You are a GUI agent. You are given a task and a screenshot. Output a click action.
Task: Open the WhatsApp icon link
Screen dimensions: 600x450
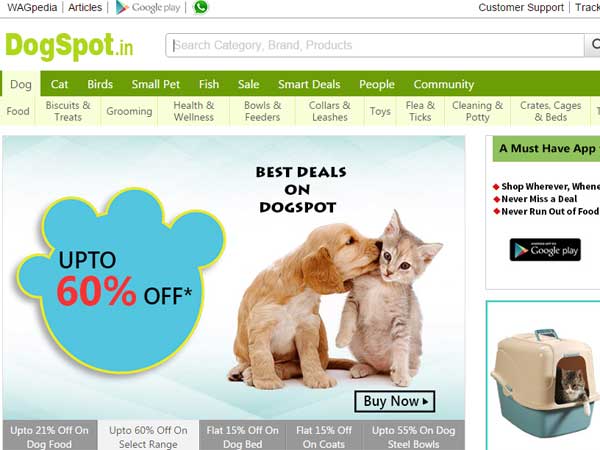pos(201,7)
